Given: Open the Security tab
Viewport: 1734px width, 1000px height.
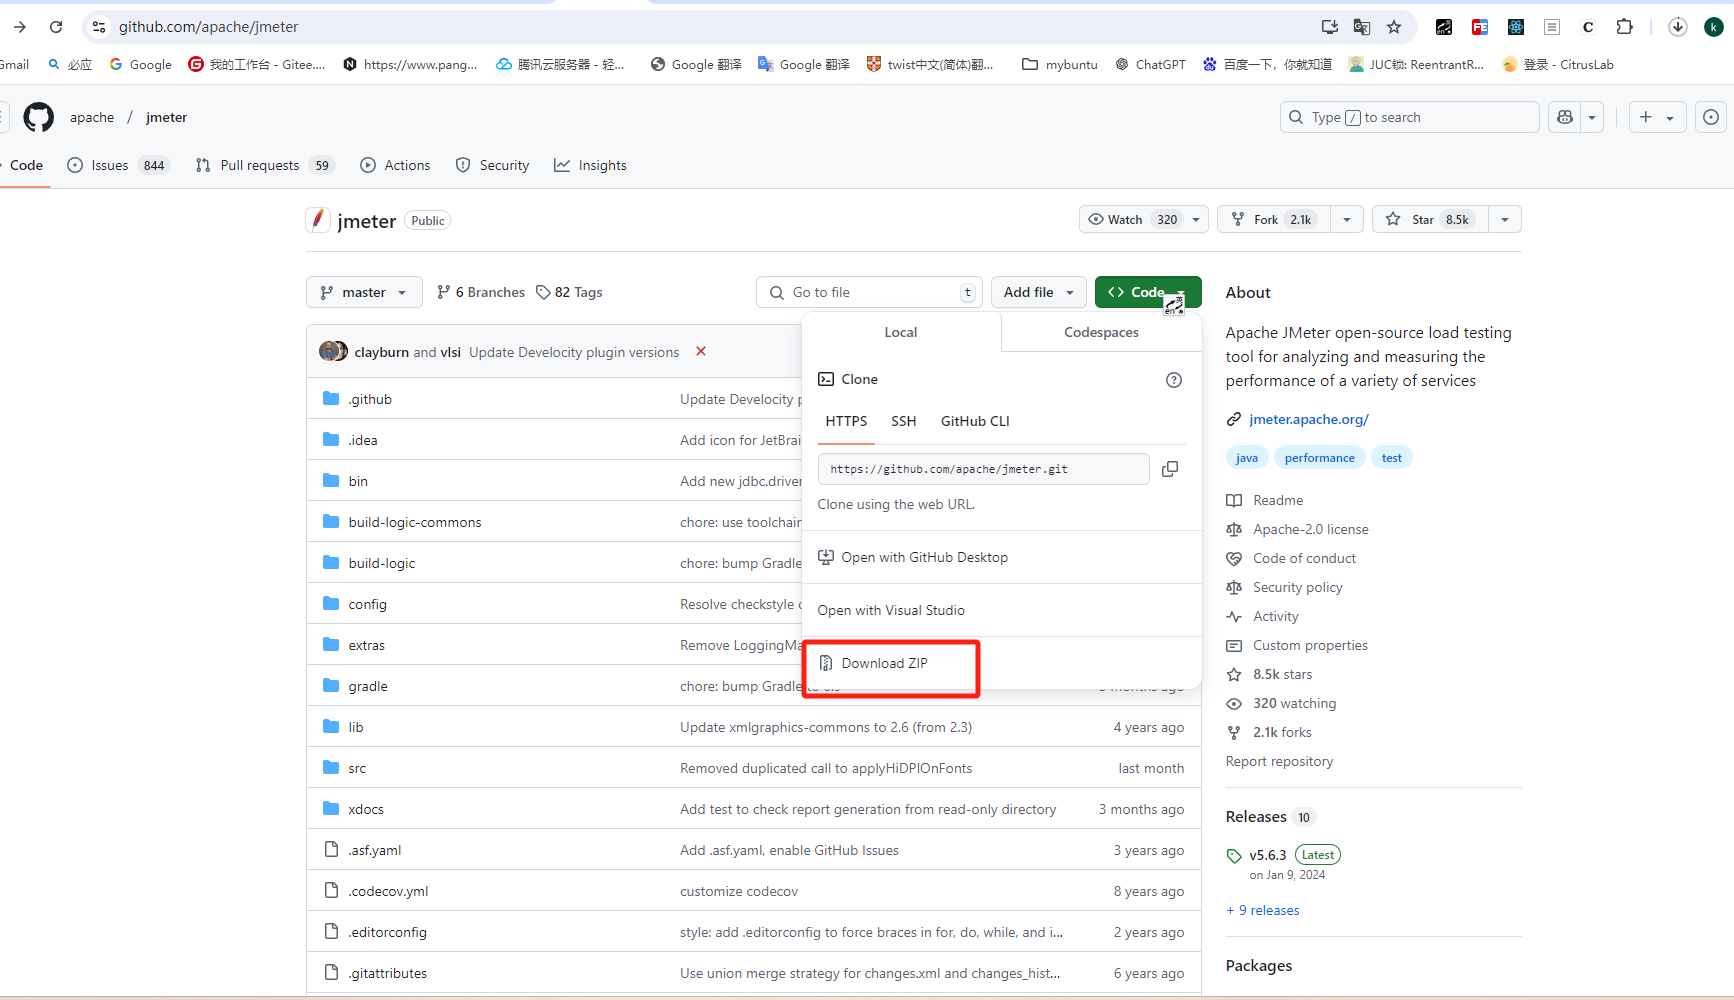Looking at the screenshot, I should pos(492,165).
